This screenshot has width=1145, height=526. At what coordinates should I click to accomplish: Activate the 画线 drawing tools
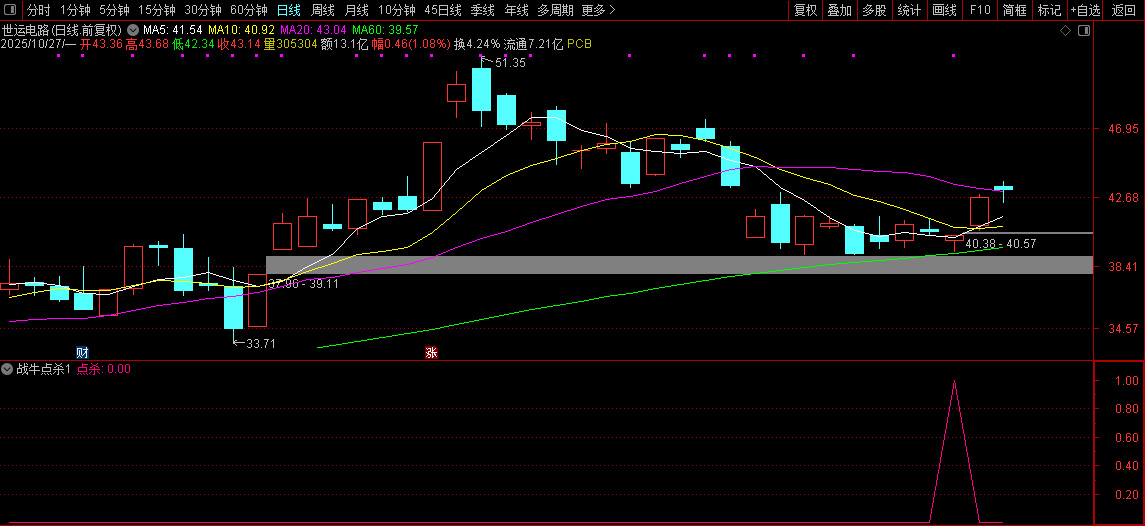point(944,10)
